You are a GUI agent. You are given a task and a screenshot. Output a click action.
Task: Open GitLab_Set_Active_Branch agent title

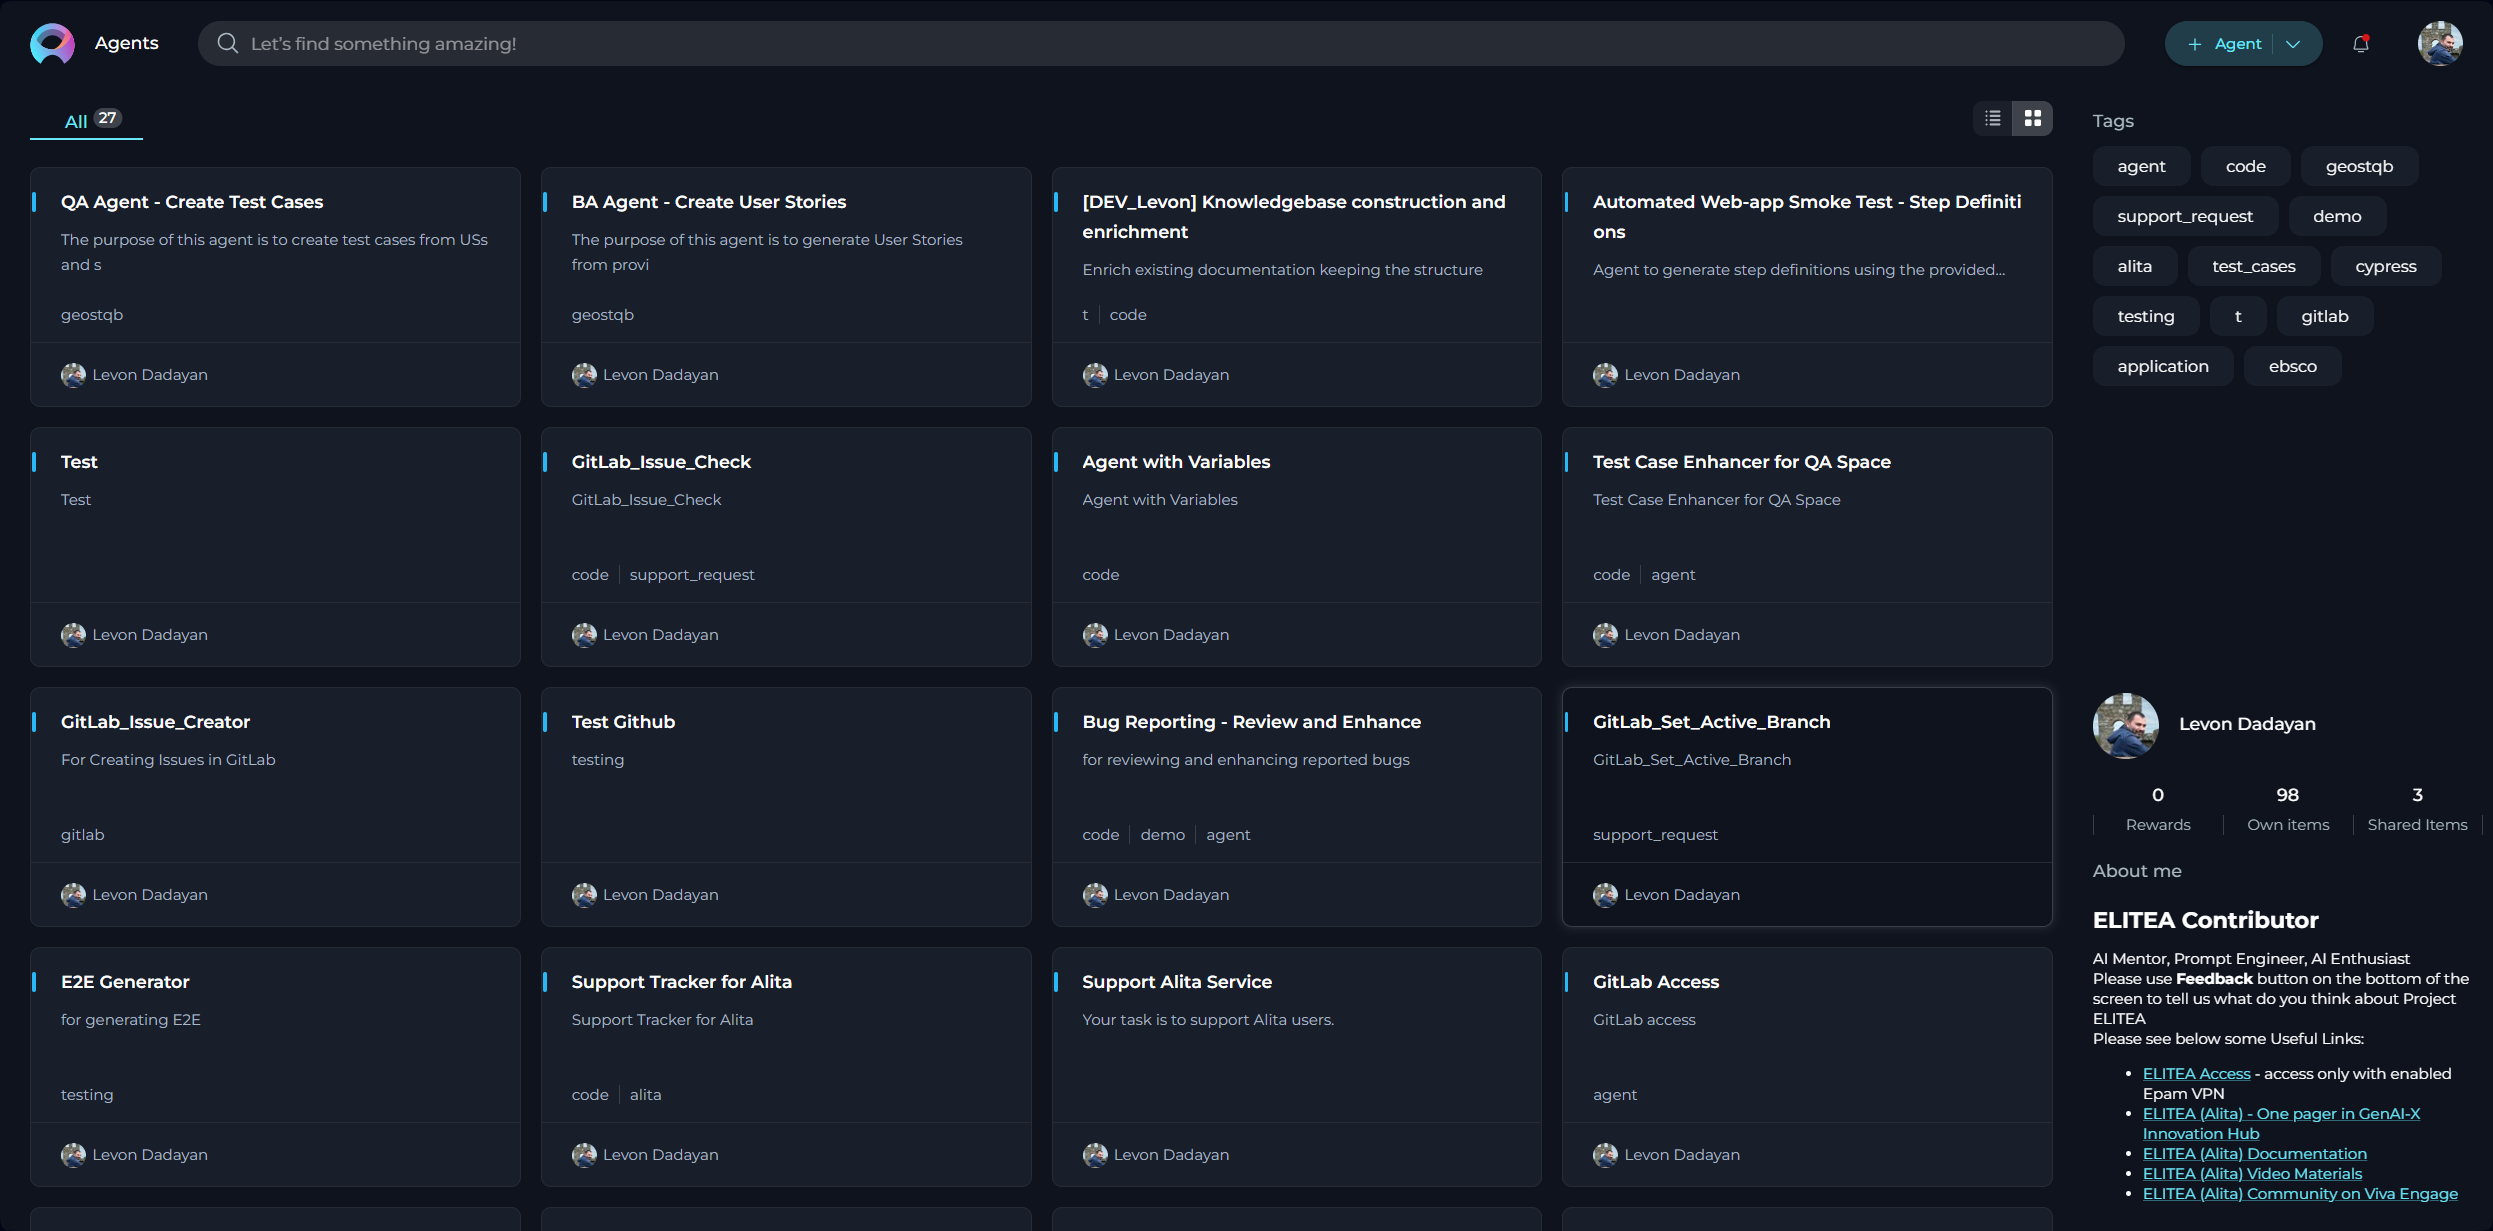pyautogui.click(x=1712, y=722)
